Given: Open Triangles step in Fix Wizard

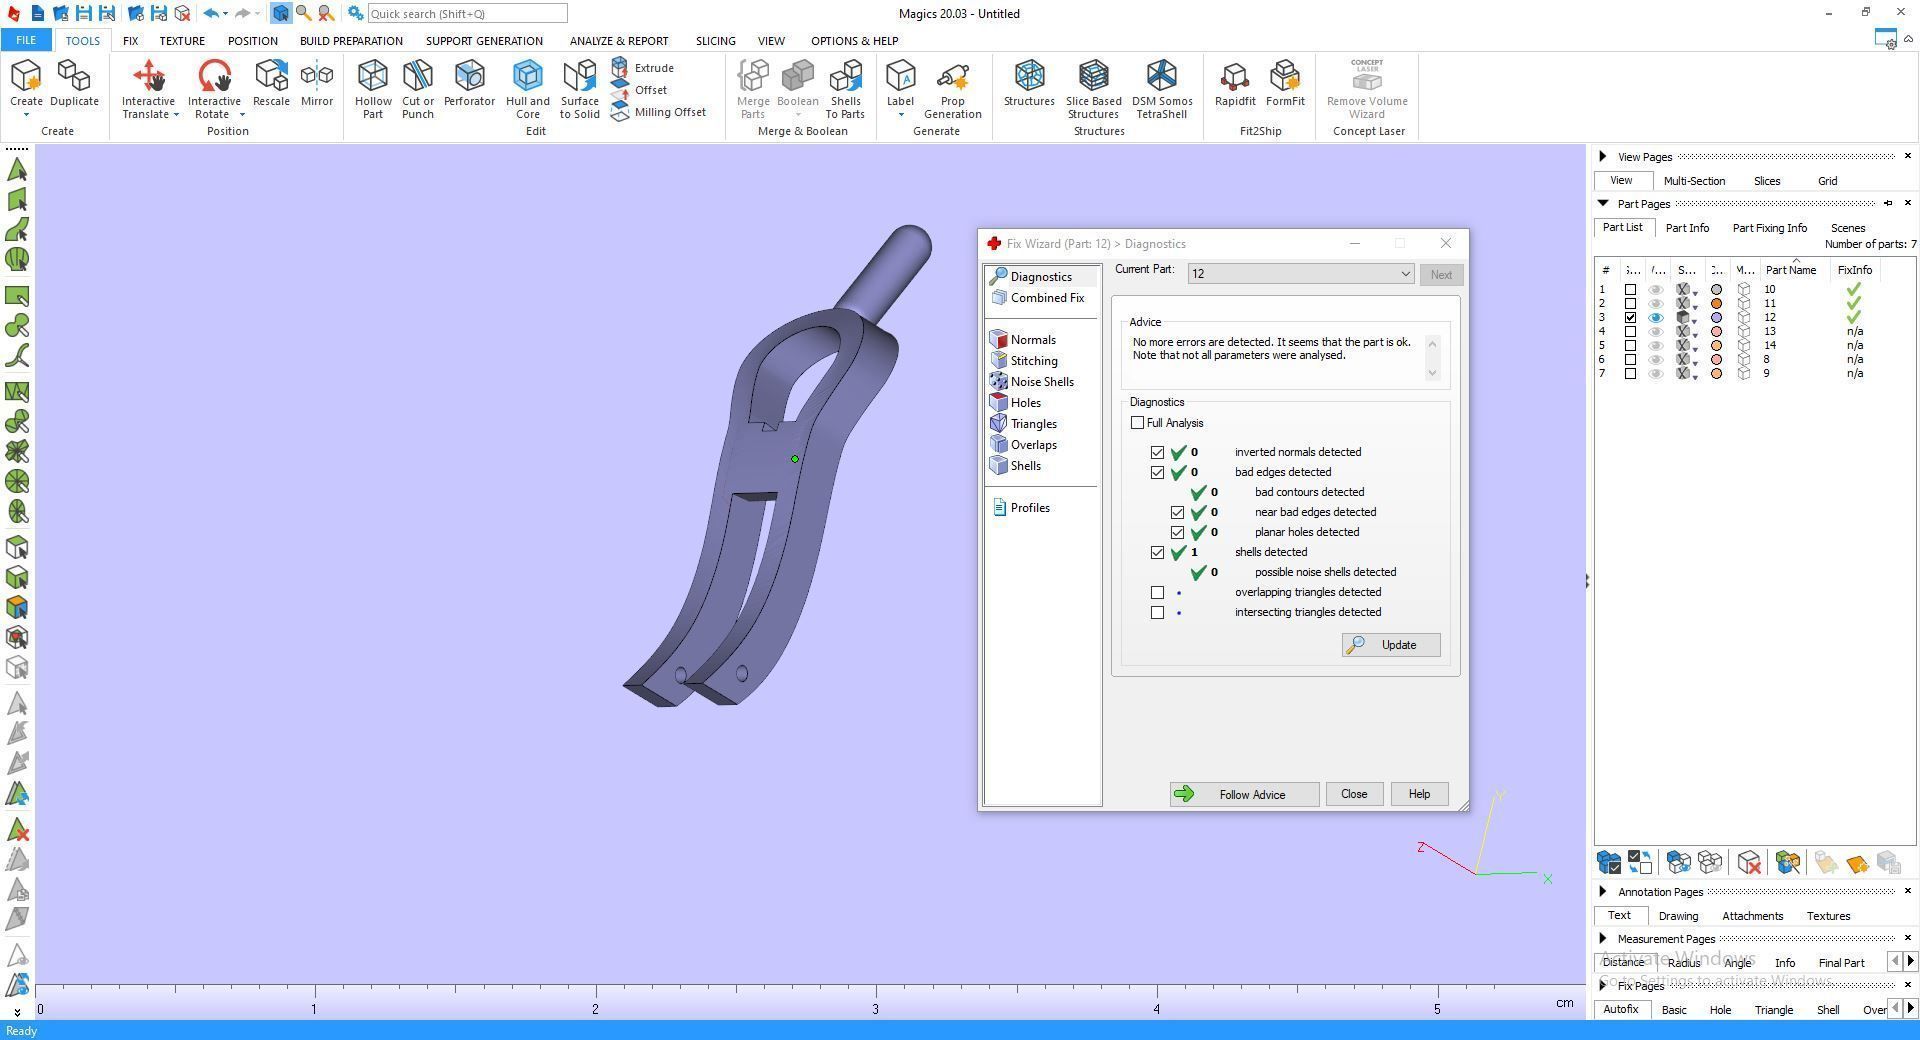Looking at the screenshot, I should (x=1024, y=424).
